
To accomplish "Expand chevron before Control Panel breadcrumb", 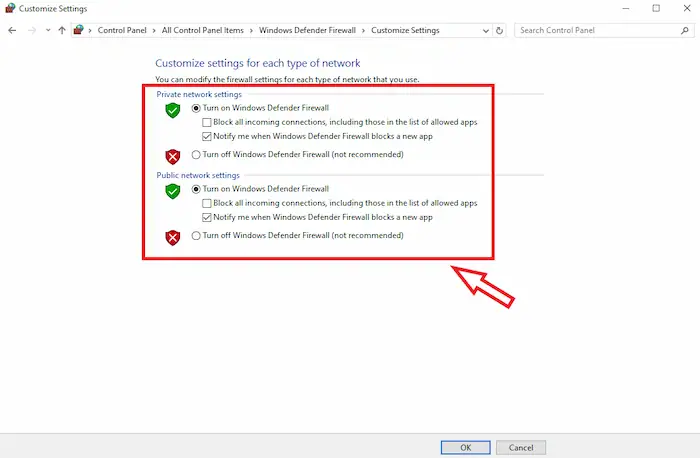I will pos(90,31).
